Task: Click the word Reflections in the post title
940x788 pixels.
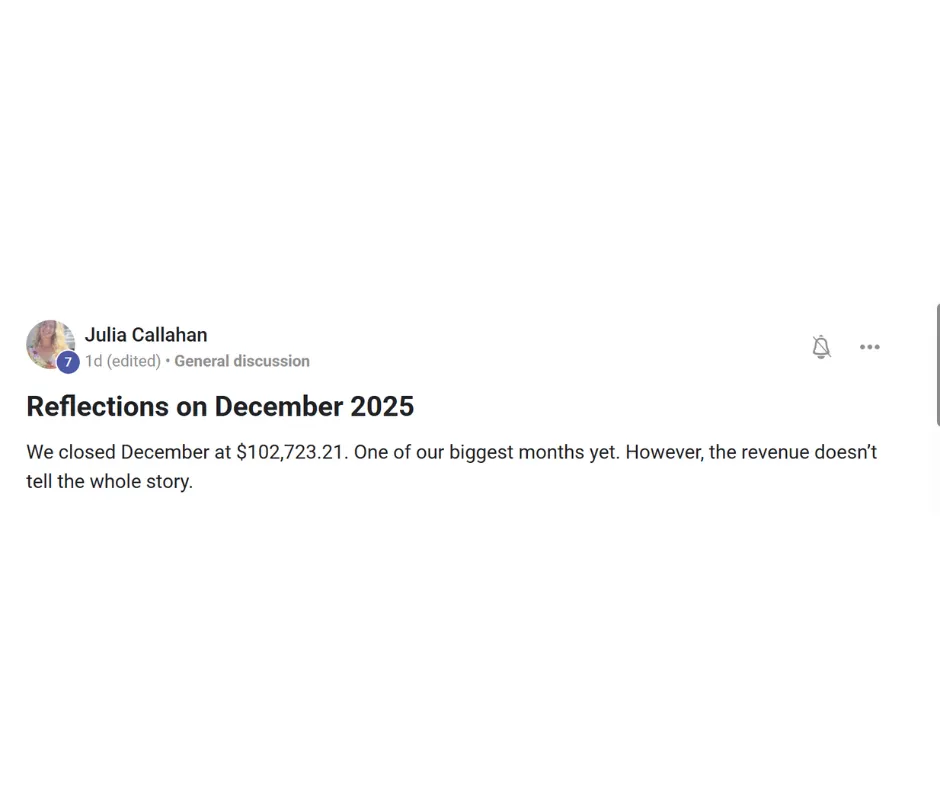Action: [98, 406]
